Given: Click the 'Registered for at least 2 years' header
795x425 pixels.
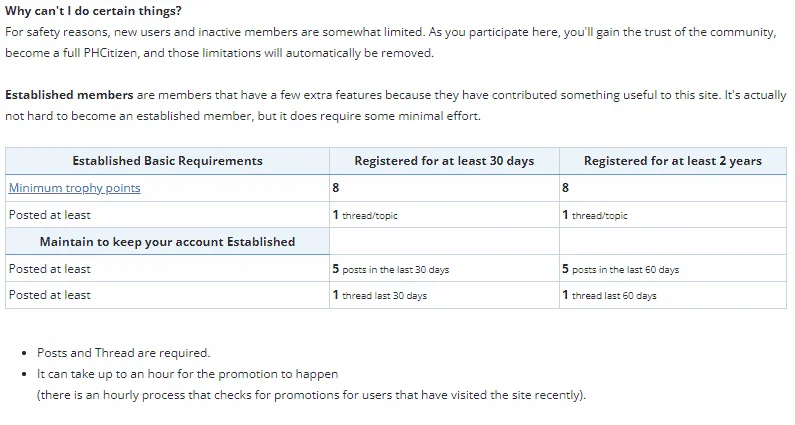Looking at the screenshot, I should tap(673, 161).
